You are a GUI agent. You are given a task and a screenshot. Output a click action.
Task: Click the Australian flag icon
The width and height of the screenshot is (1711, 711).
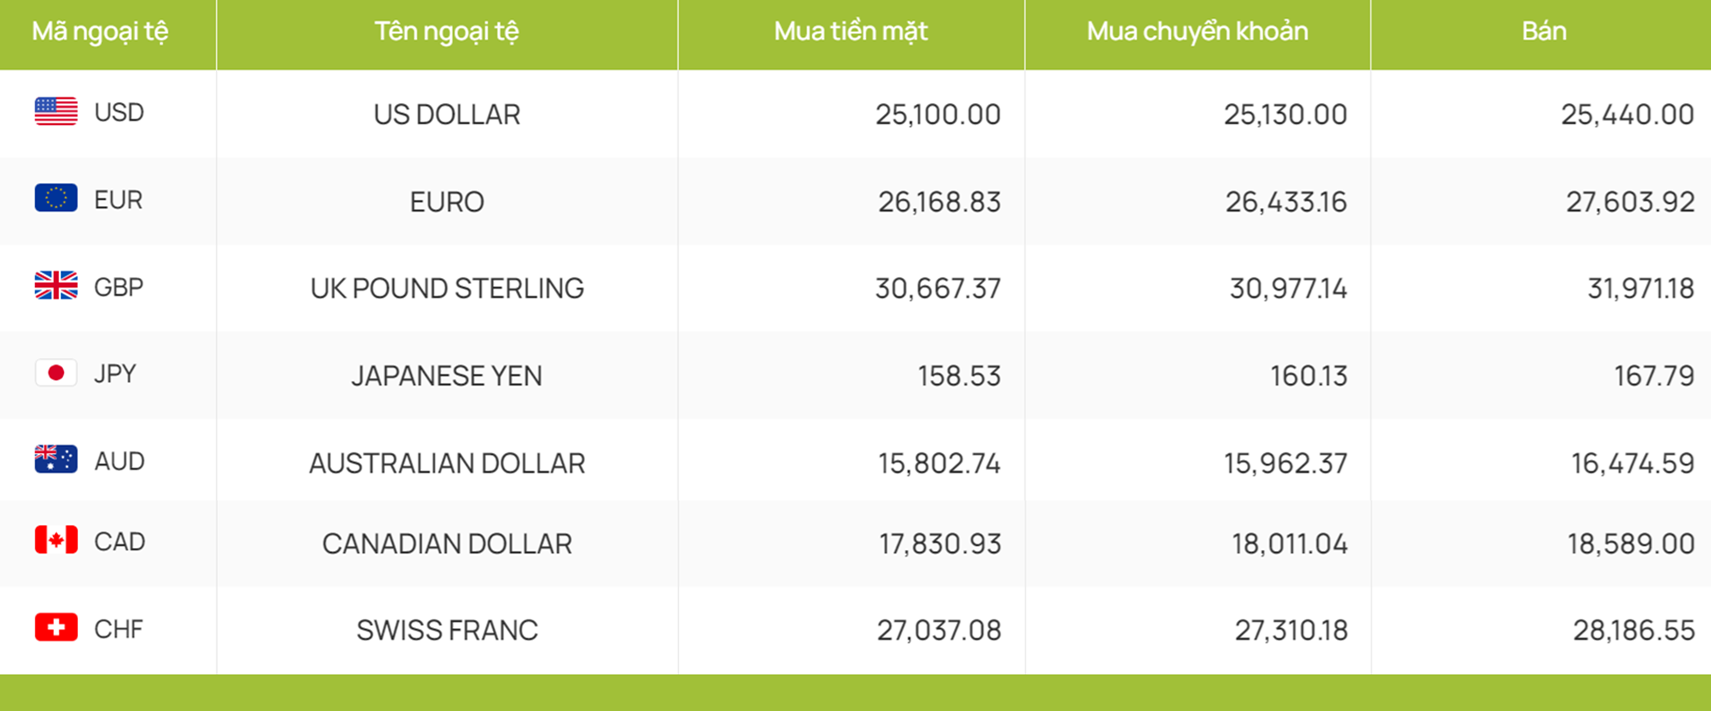click(x=56, y=459)
